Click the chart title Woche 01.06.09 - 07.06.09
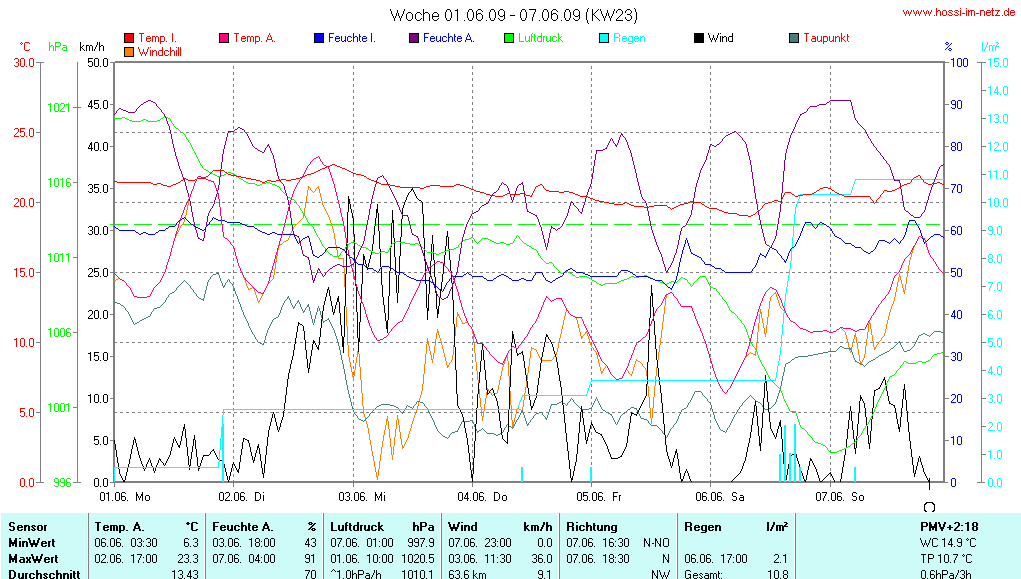Image resolution: width=1021 pixels, height=579 pixels. 513,15
